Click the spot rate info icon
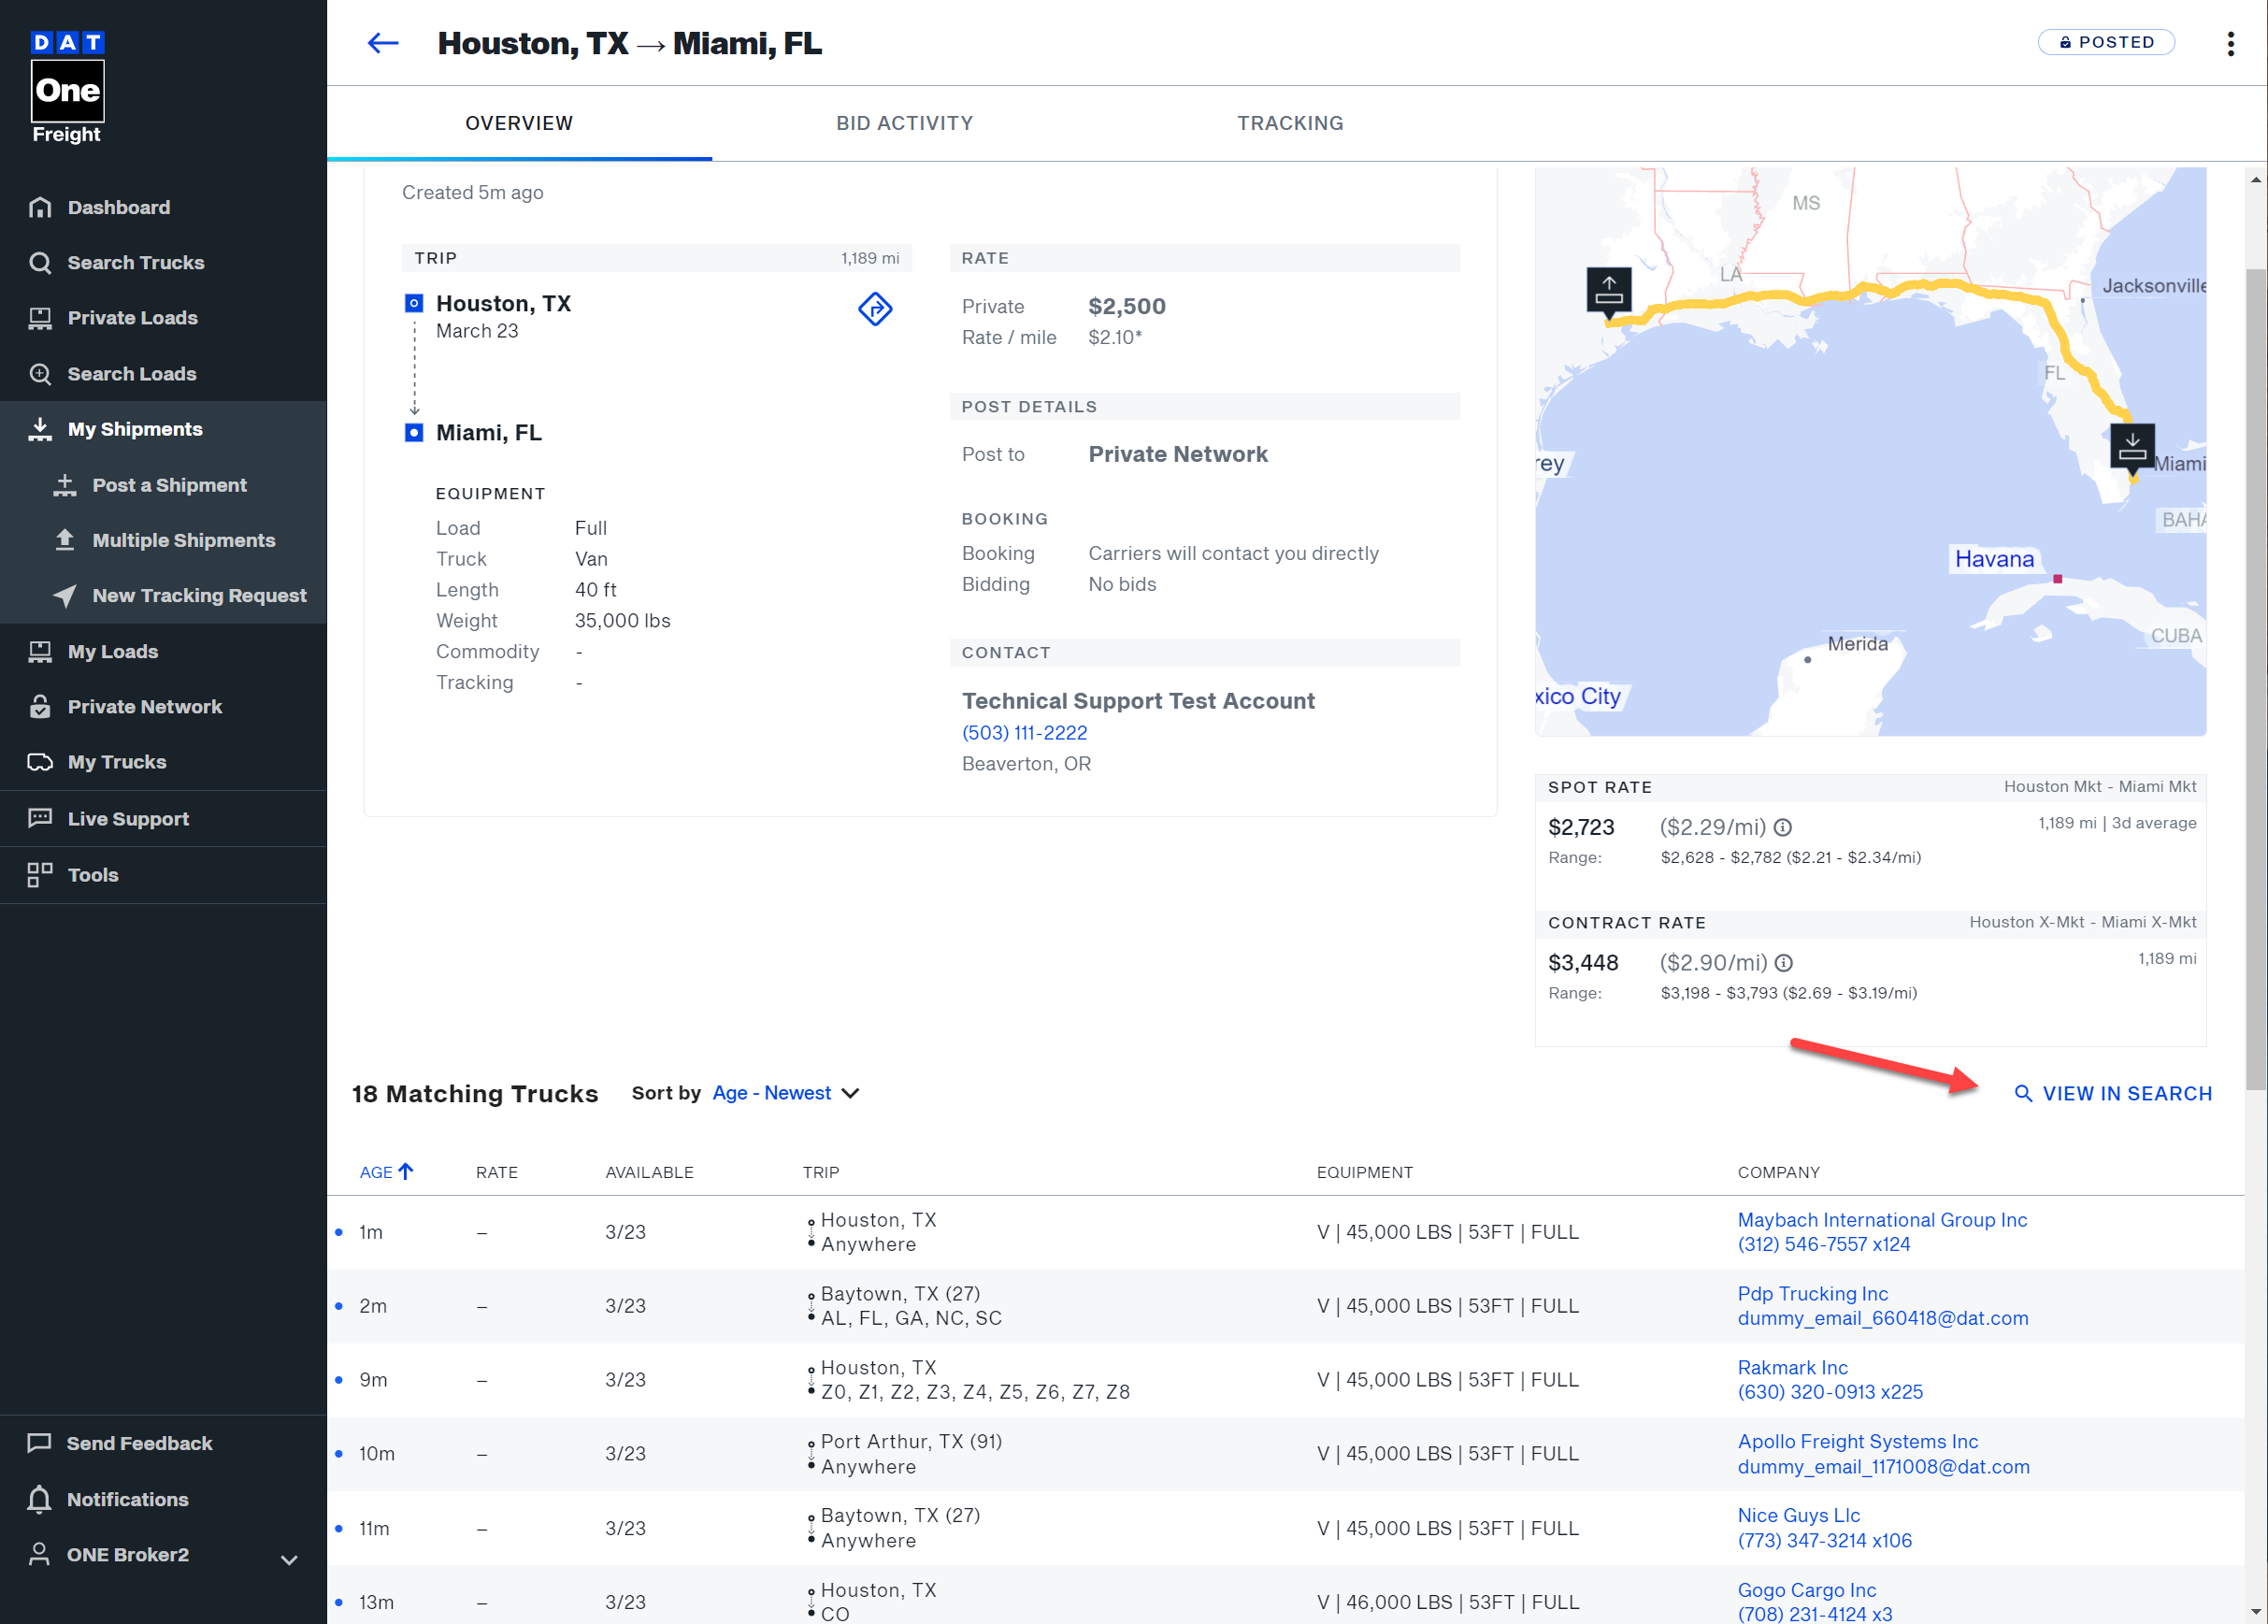 point(1783,828)
